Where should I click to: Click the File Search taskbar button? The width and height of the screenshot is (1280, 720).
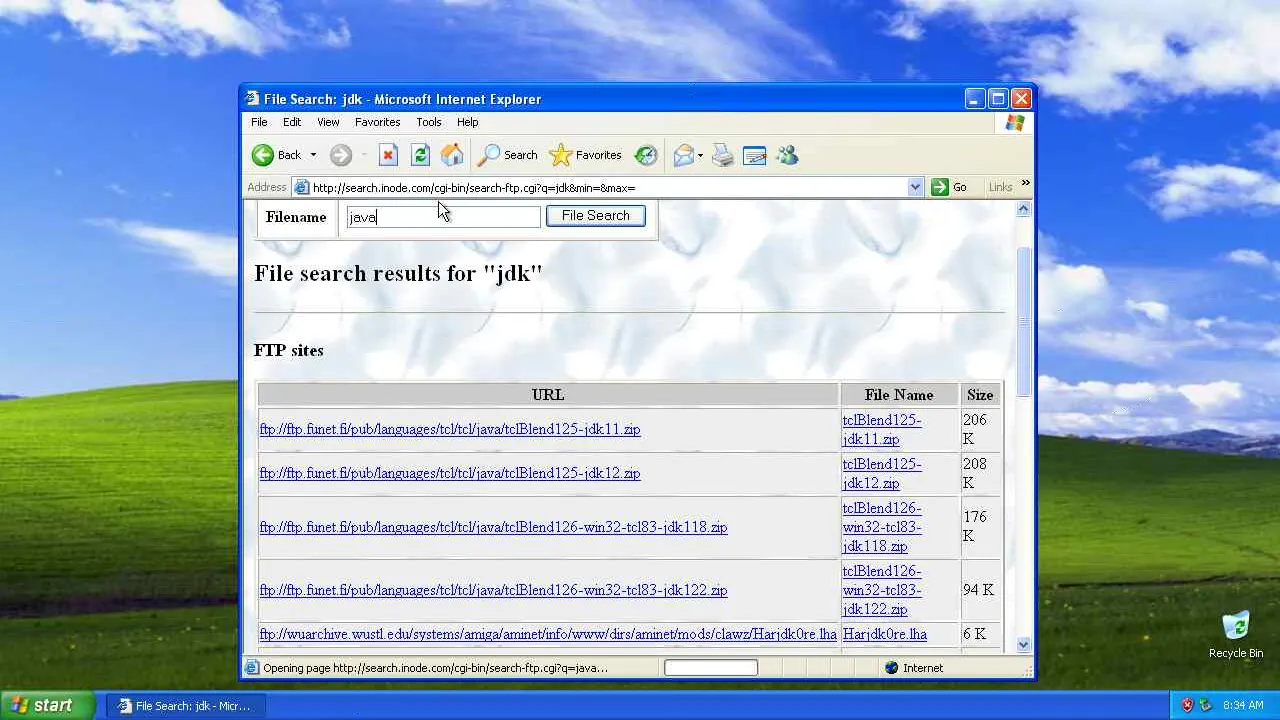click(x=185, y=706)
